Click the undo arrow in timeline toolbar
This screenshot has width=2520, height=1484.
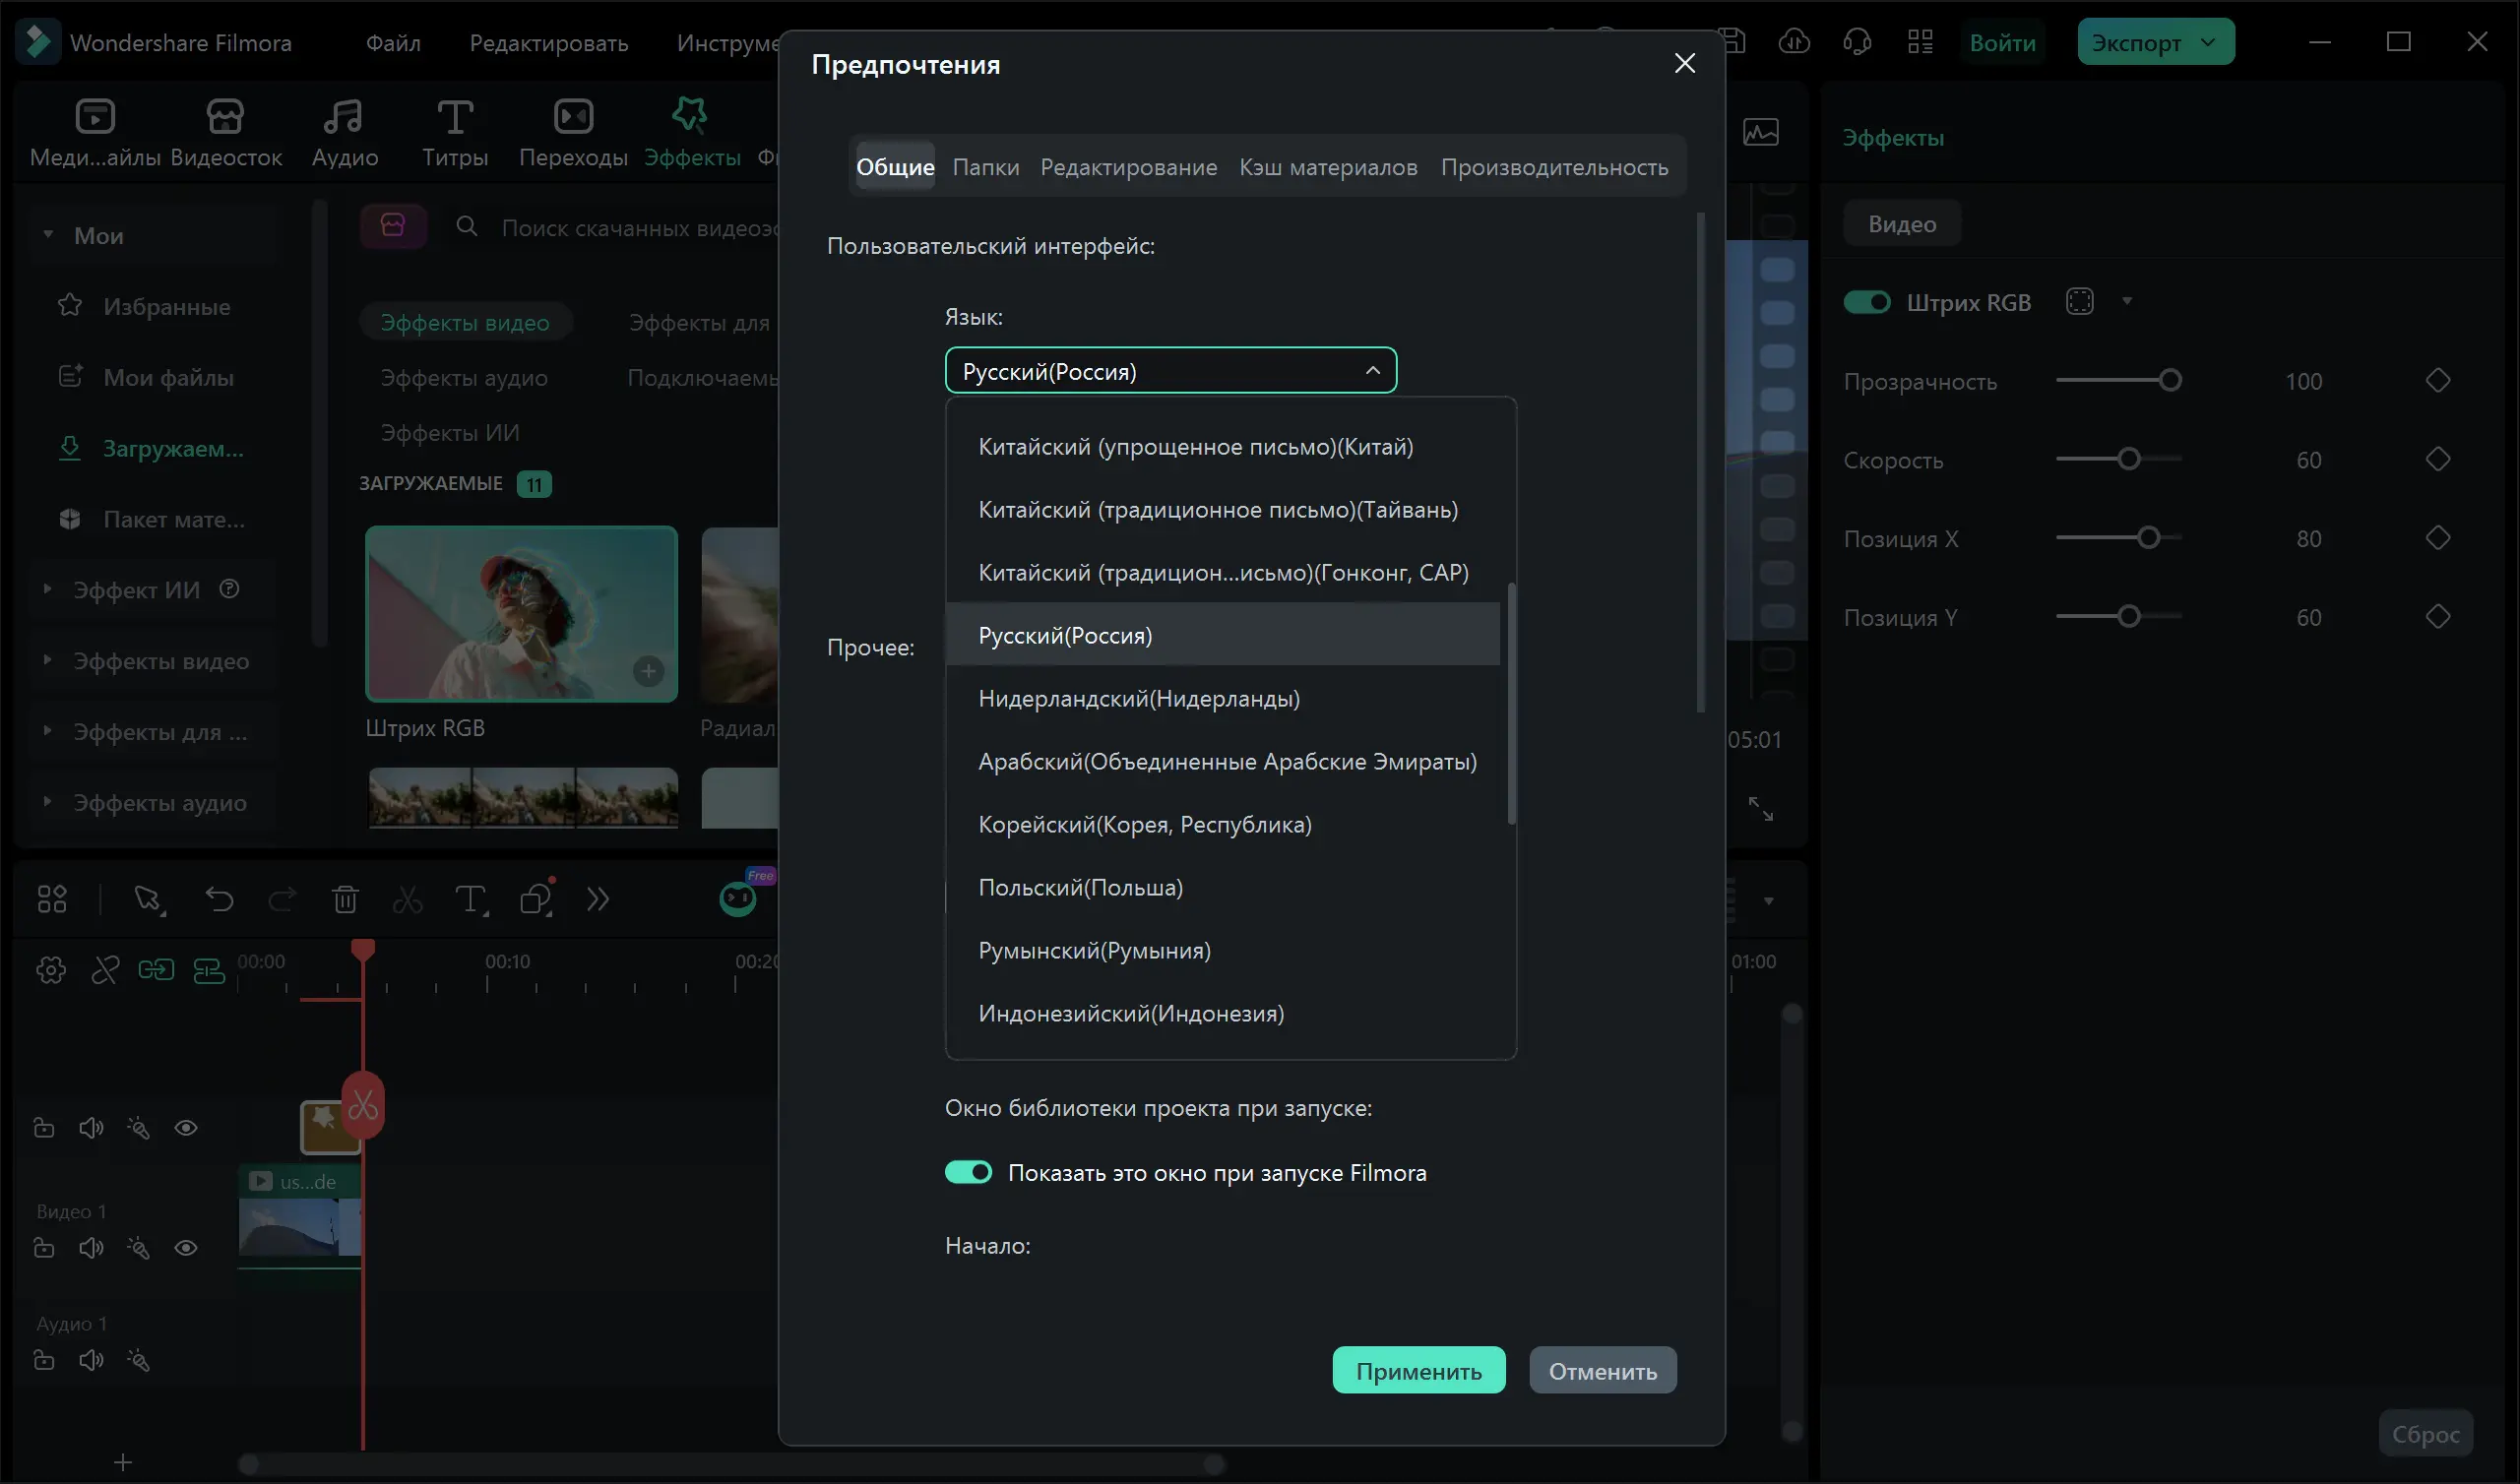point(219,900)
